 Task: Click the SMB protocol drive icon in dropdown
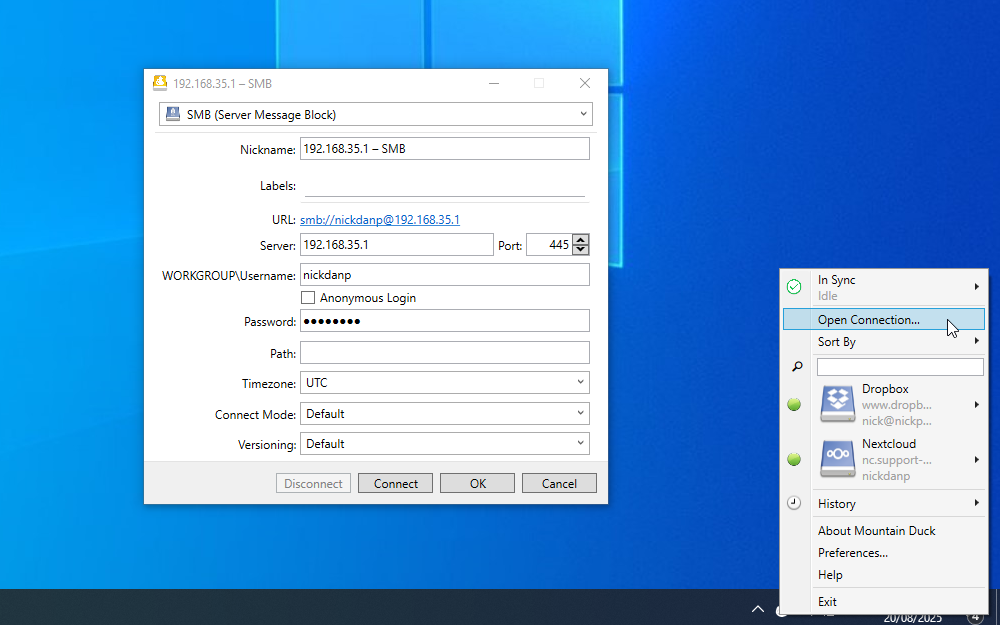(173, 114)
